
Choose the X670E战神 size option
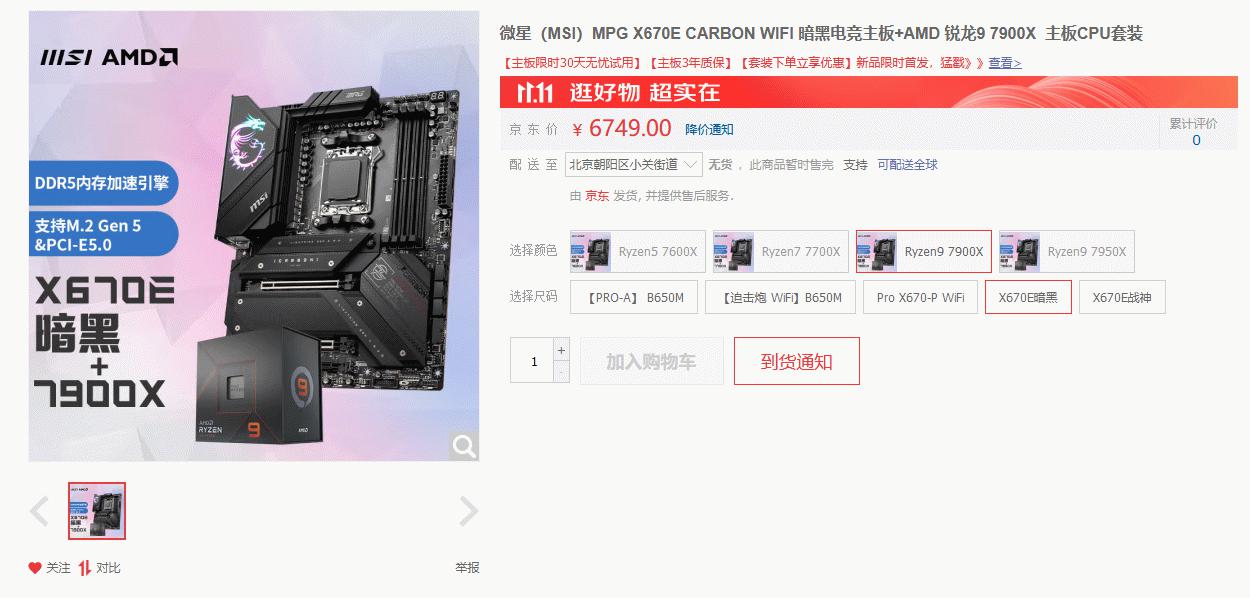click(x=1122, y=298)
